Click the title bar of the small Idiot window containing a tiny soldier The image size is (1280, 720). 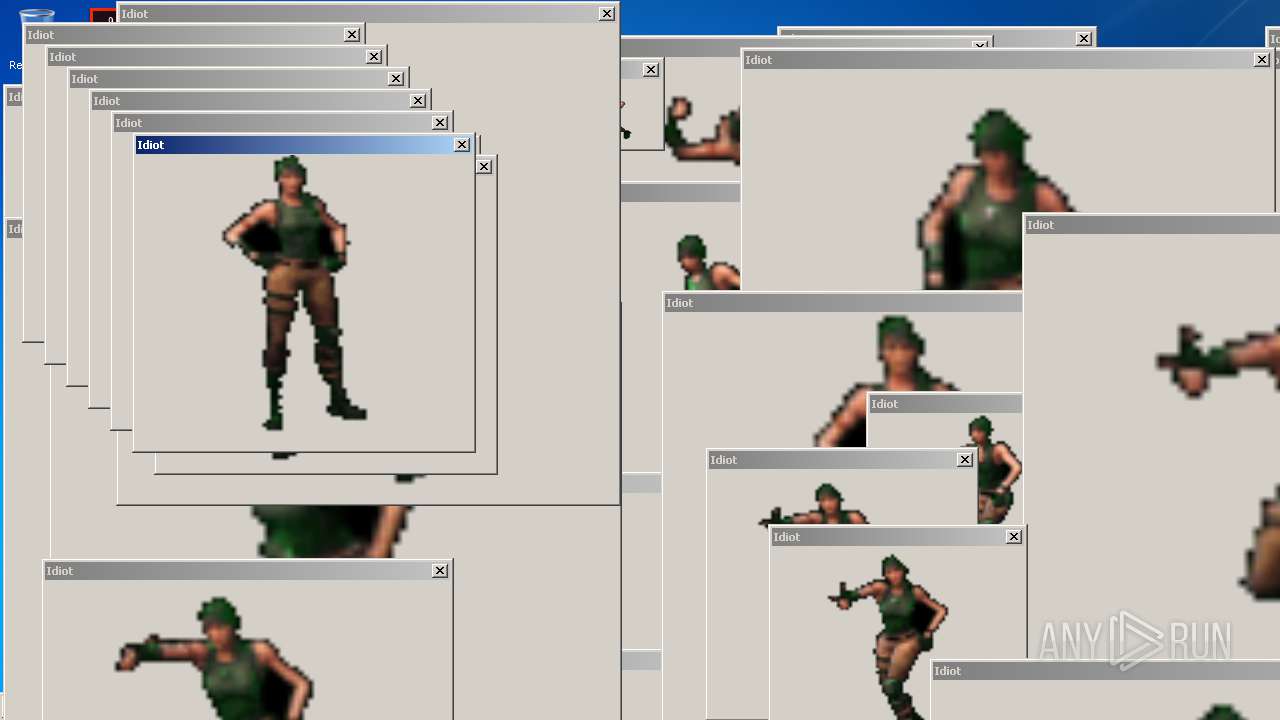pos(945,404)
